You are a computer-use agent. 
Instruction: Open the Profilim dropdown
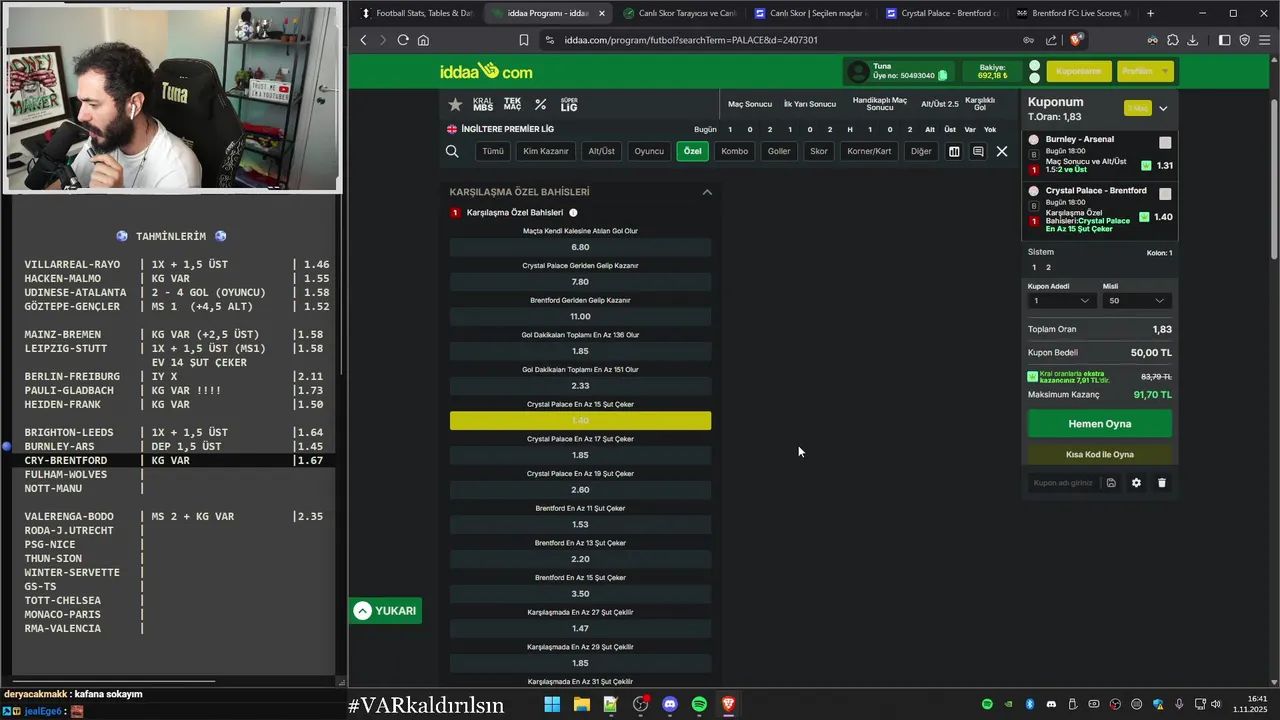1144,71
